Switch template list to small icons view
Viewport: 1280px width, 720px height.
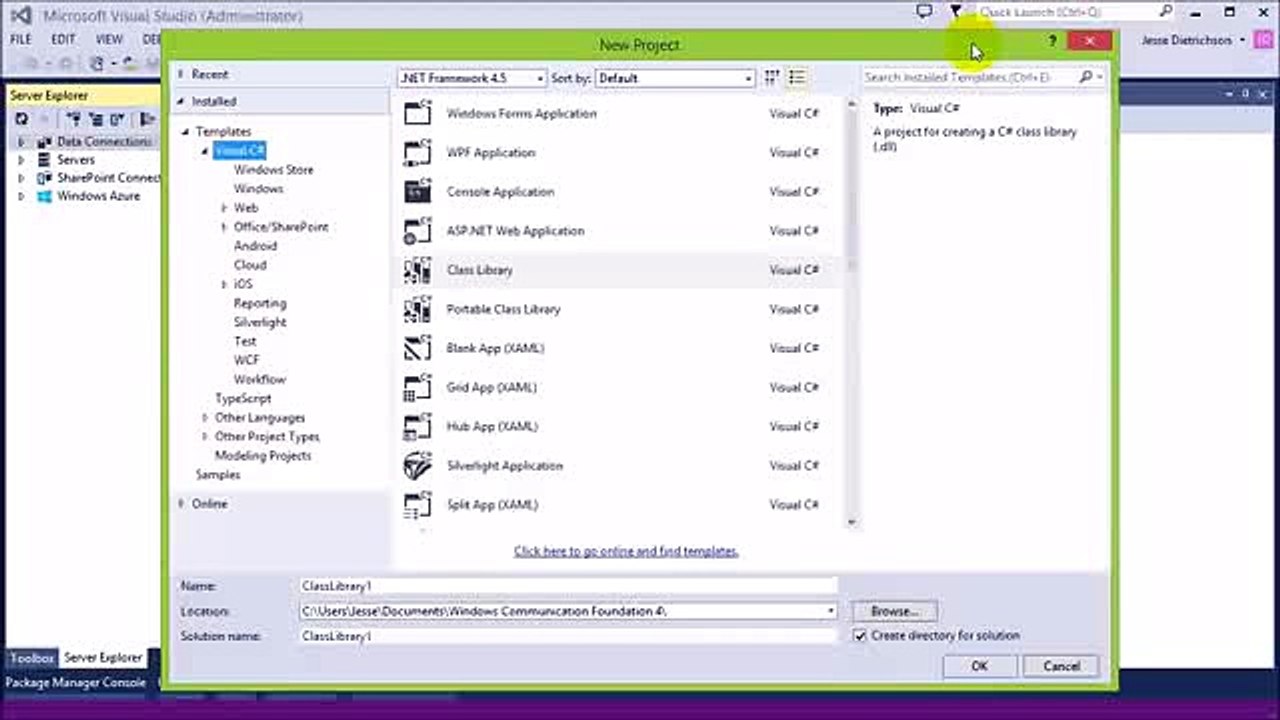pos(772,77)
